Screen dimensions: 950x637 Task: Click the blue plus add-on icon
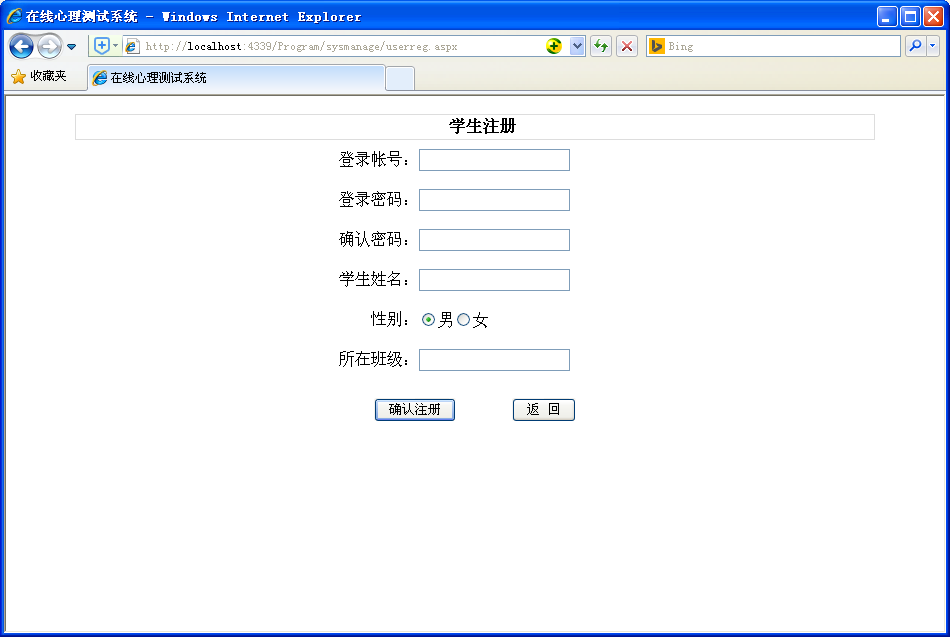click(102, 45)
